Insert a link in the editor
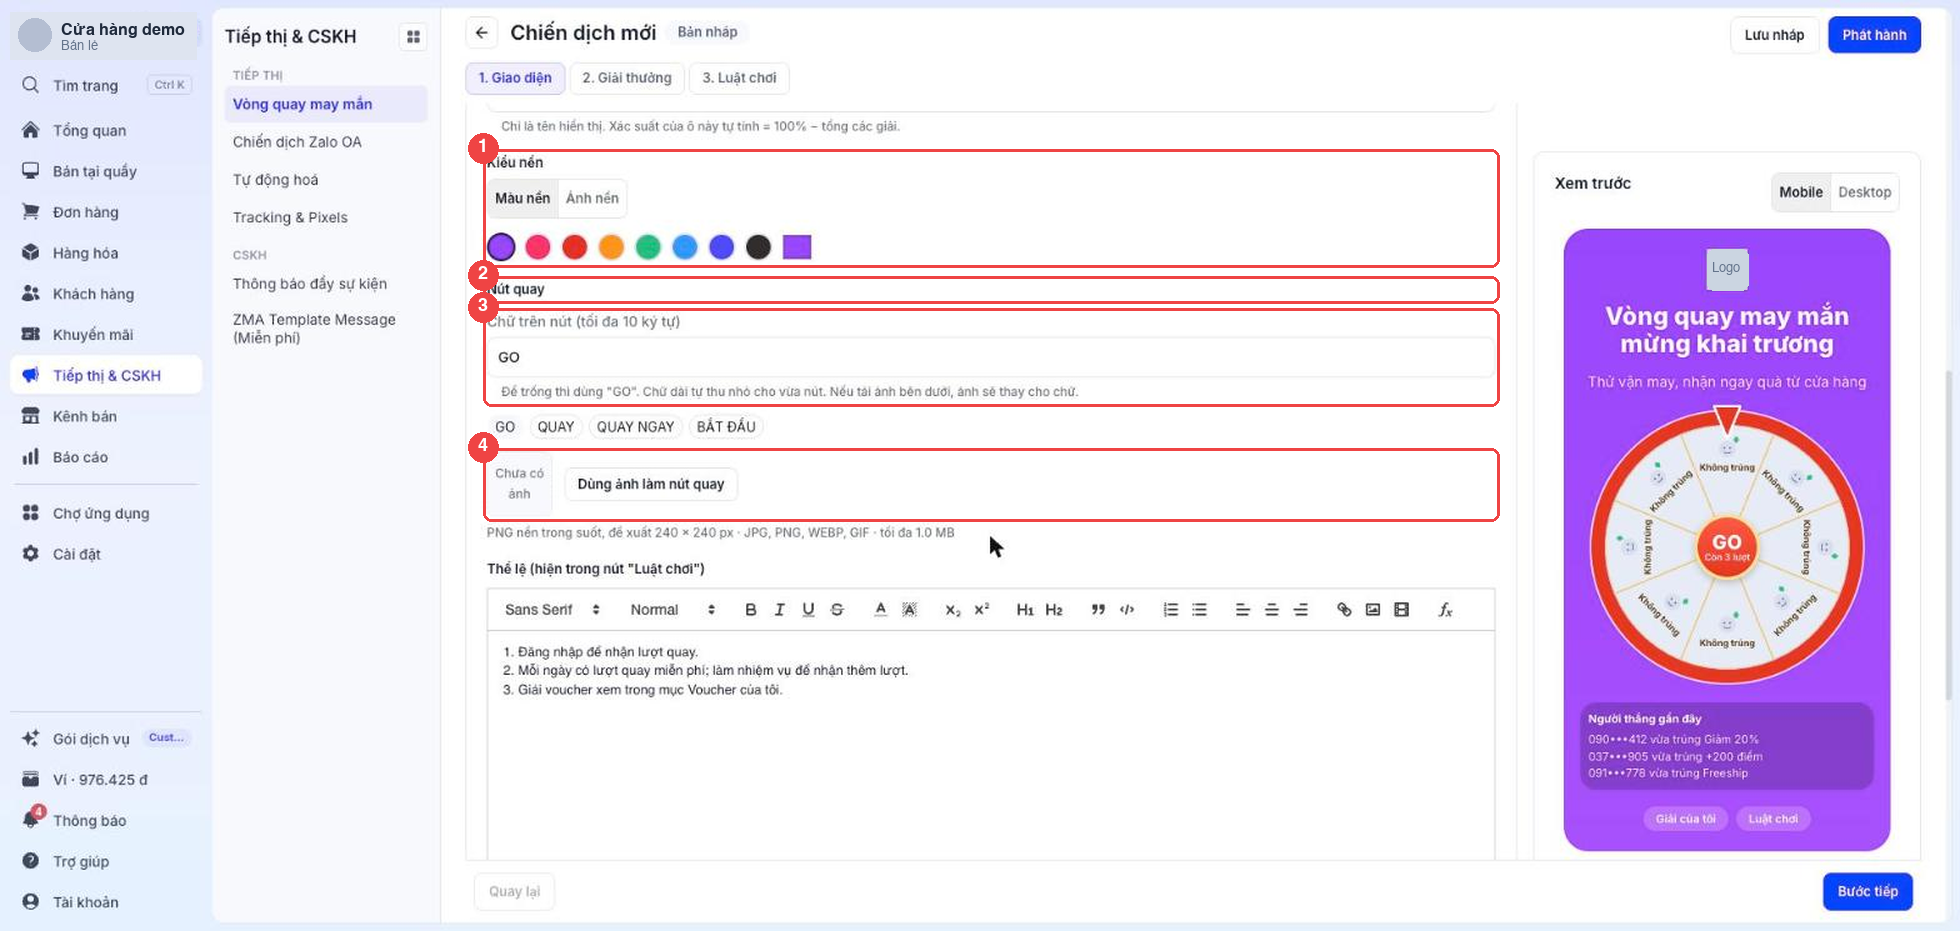Viewport: 1960px width, 931px height. click(1344, 610)
